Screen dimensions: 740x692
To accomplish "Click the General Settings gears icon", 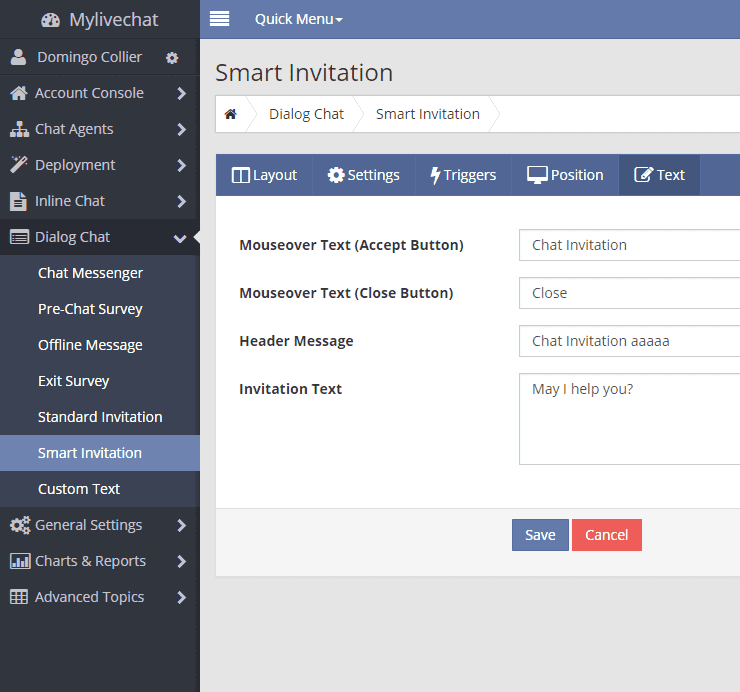I will click(20, 525).
